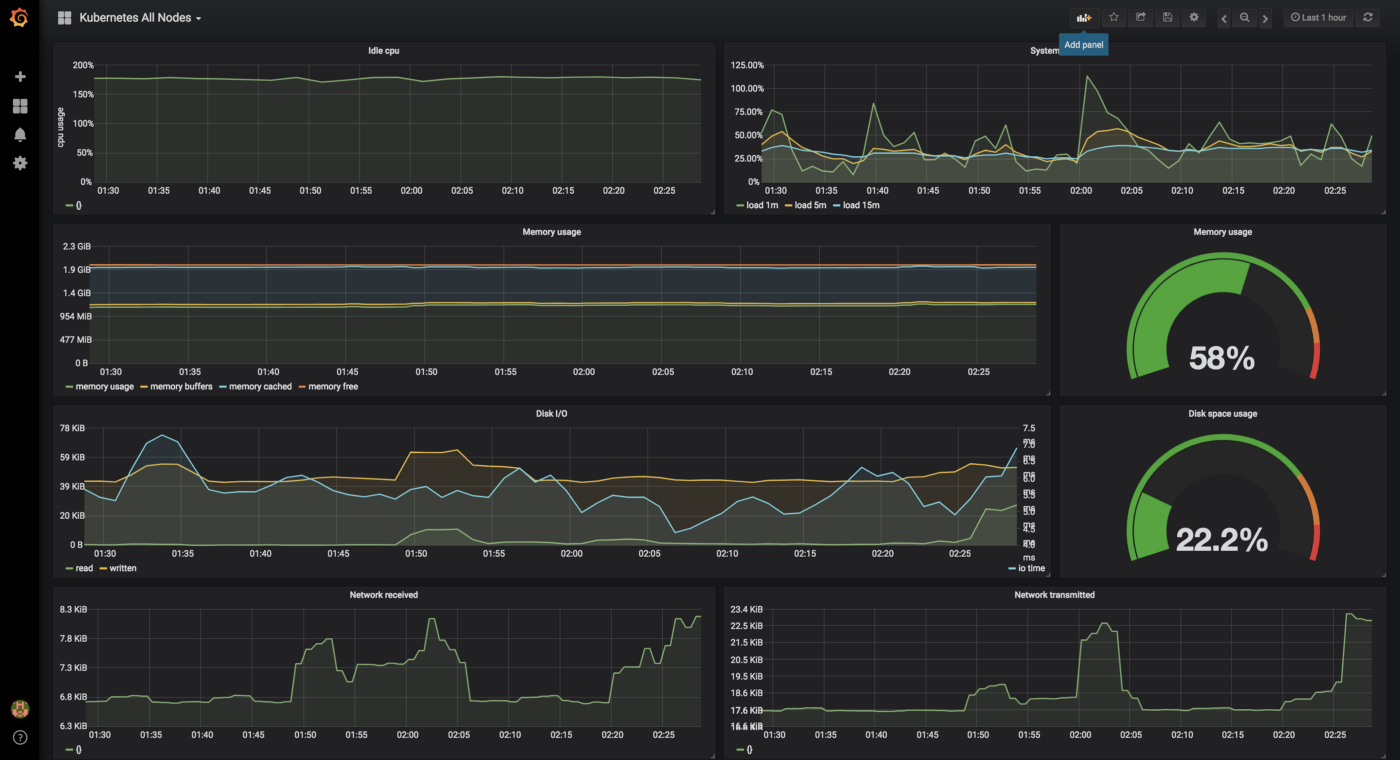Toggle the load 1m legend series
The height and width of the screenshot is (760, 1400).
click(x=757, y=205)
